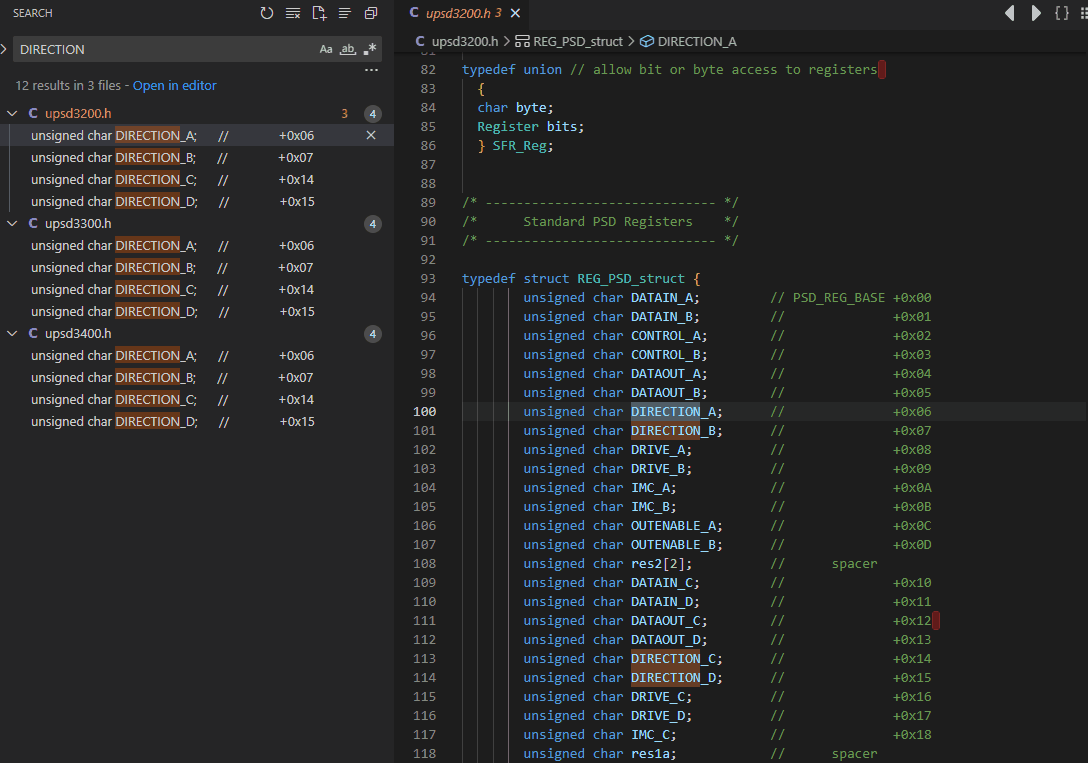Click the DIRECTION search input field
Image resolution: width=1088 pixels, height=763 pixels.
[167, 49]
